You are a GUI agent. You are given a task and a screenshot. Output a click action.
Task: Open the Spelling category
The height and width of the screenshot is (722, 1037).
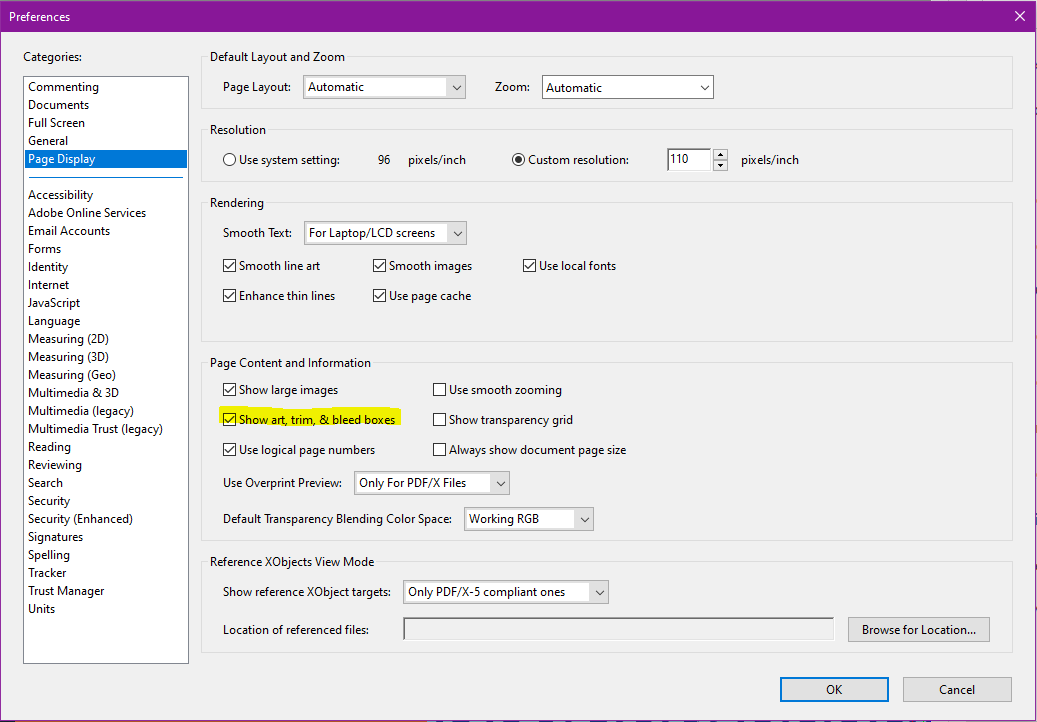[49, 554]
